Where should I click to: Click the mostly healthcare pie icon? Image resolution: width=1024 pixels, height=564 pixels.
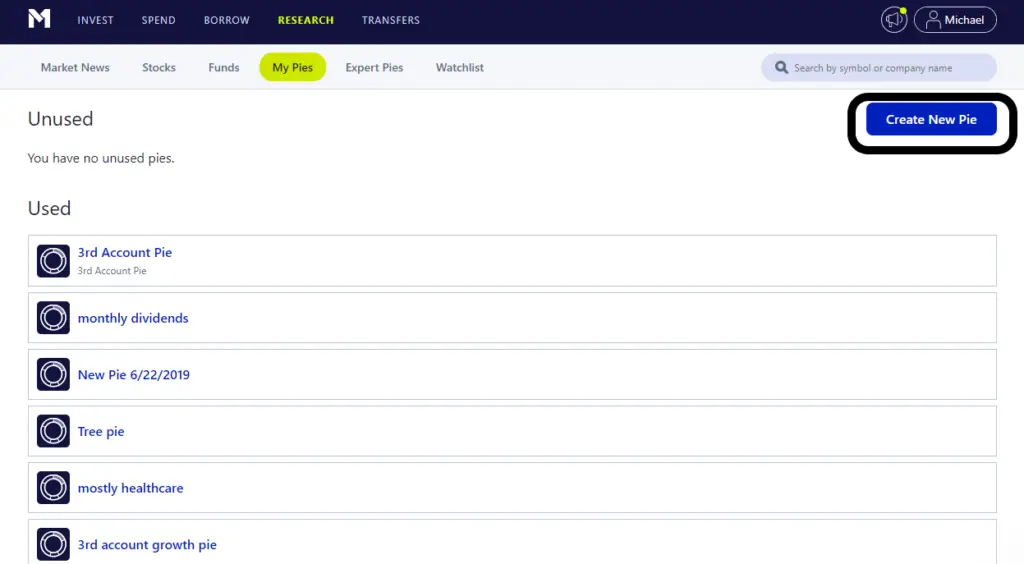[53, 488]
